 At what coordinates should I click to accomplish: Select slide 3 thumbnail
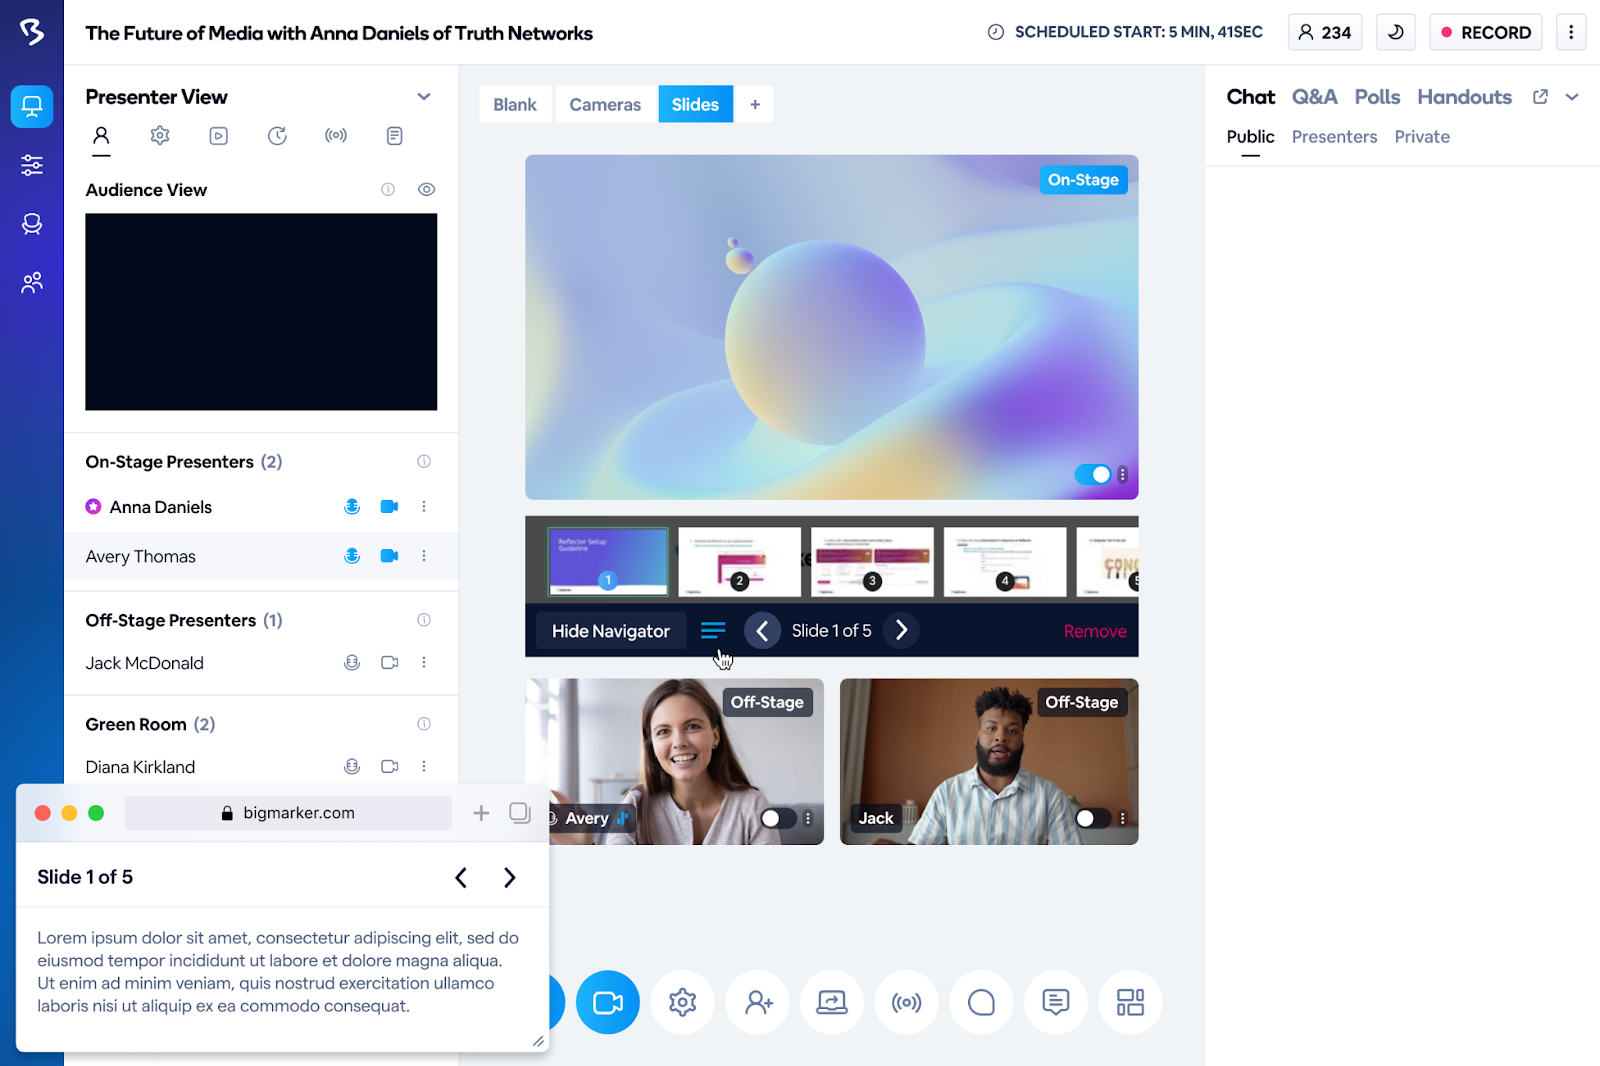tap(872, 561)
